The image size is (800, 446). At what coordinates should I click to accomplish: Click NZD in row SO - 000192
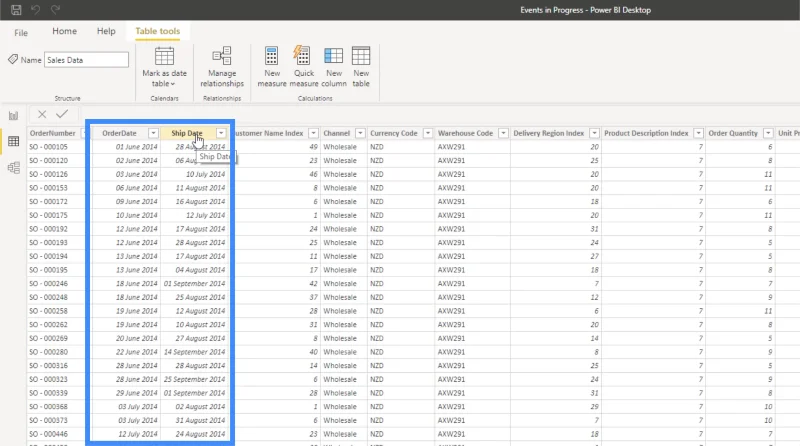point(377,229)
